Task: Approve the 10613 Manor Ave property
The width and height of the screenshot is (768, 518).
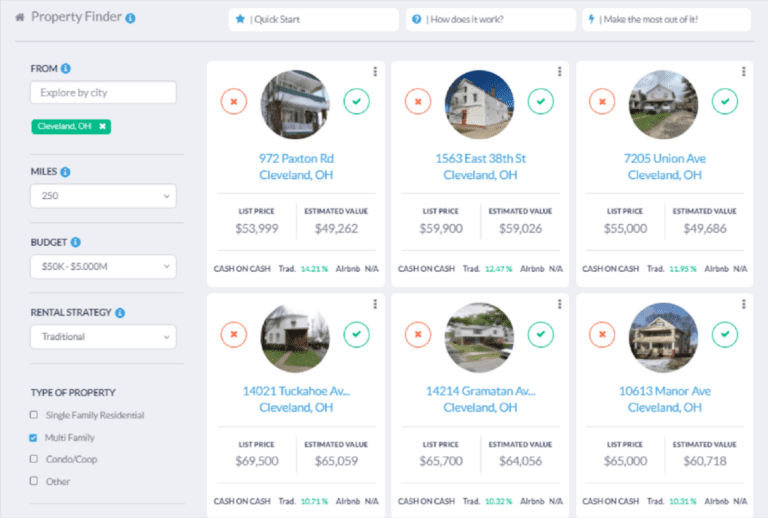Action: coord(725,333)
